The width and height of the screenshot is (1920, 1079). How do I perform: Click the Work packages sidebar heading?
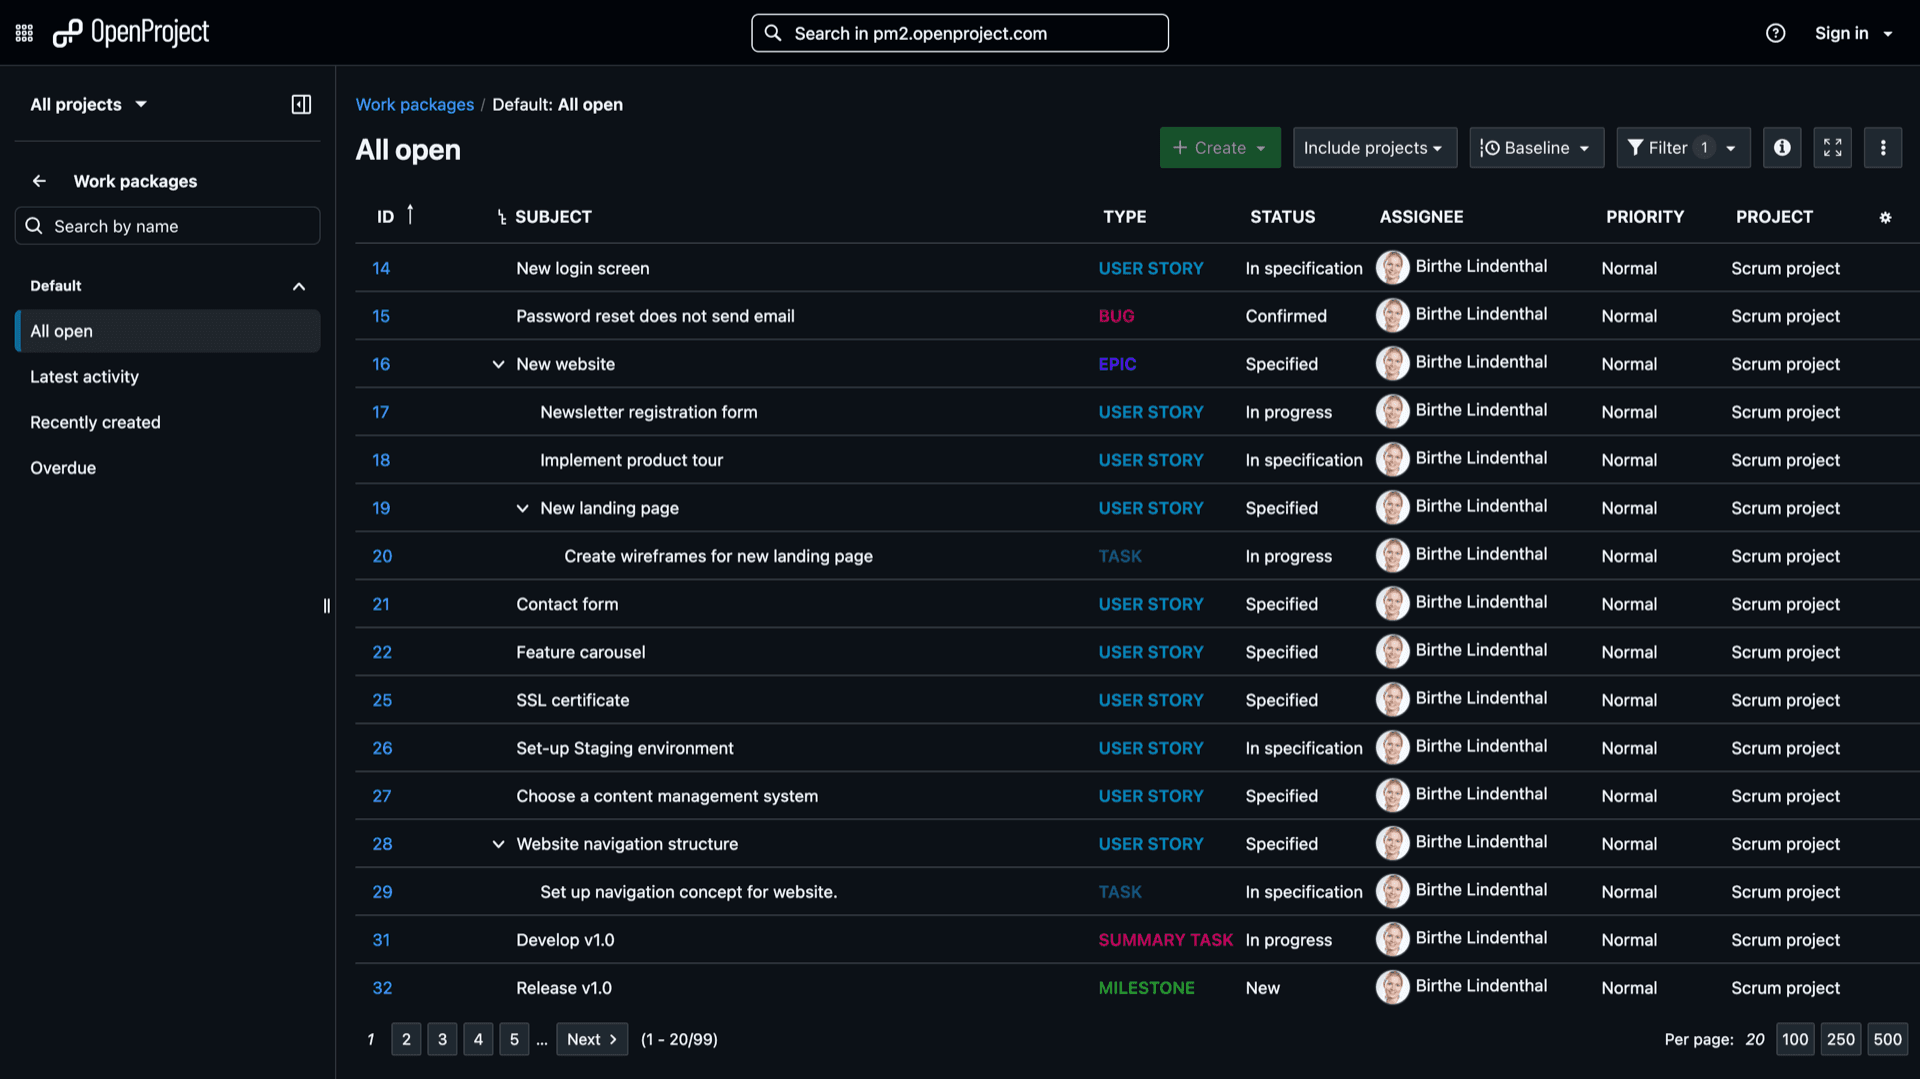(135, 181)
